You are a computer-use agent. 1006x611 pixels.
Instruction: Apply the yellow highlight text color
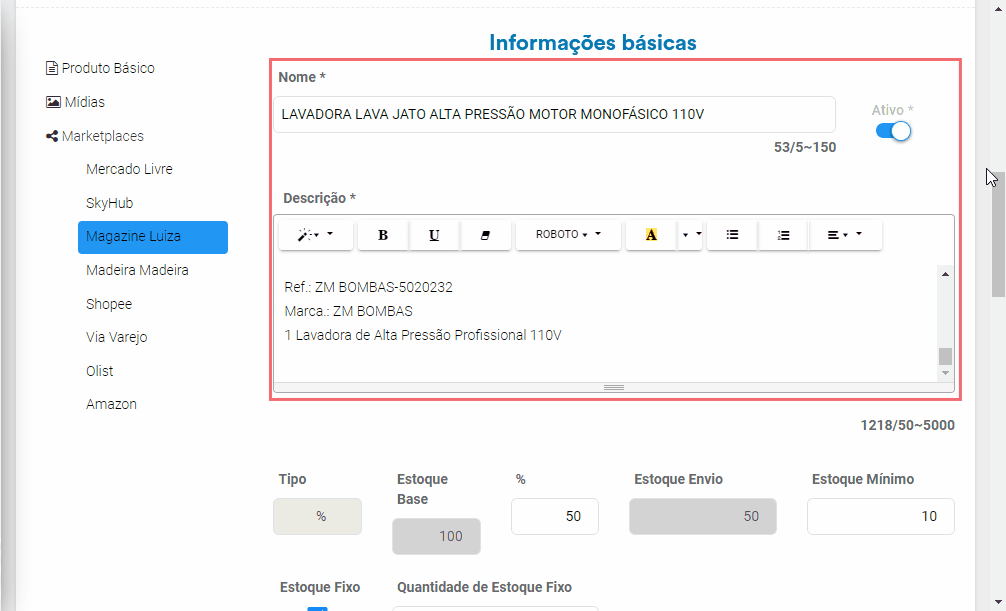click(651, 235)
